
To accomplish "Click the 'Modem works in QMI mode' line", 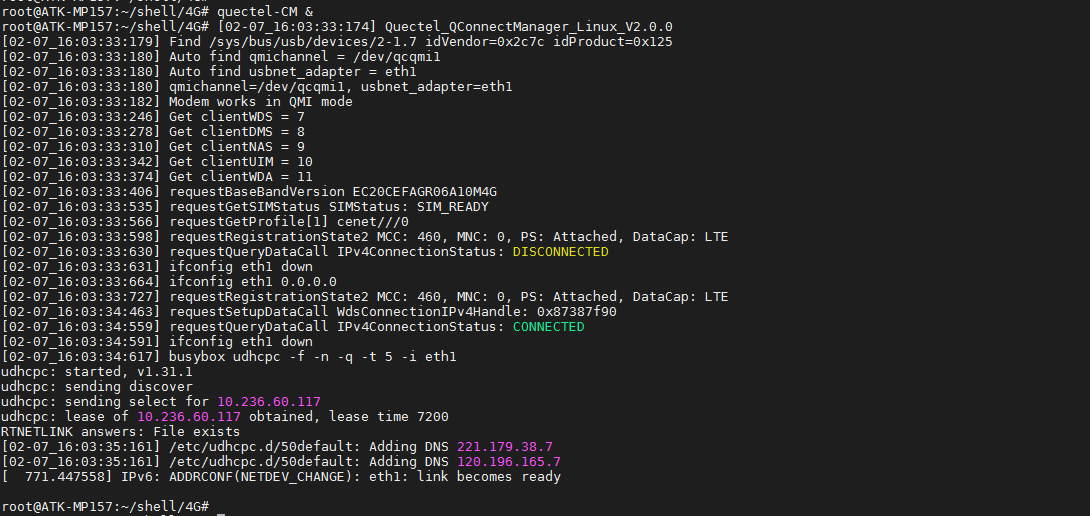I will pos(260,102).
